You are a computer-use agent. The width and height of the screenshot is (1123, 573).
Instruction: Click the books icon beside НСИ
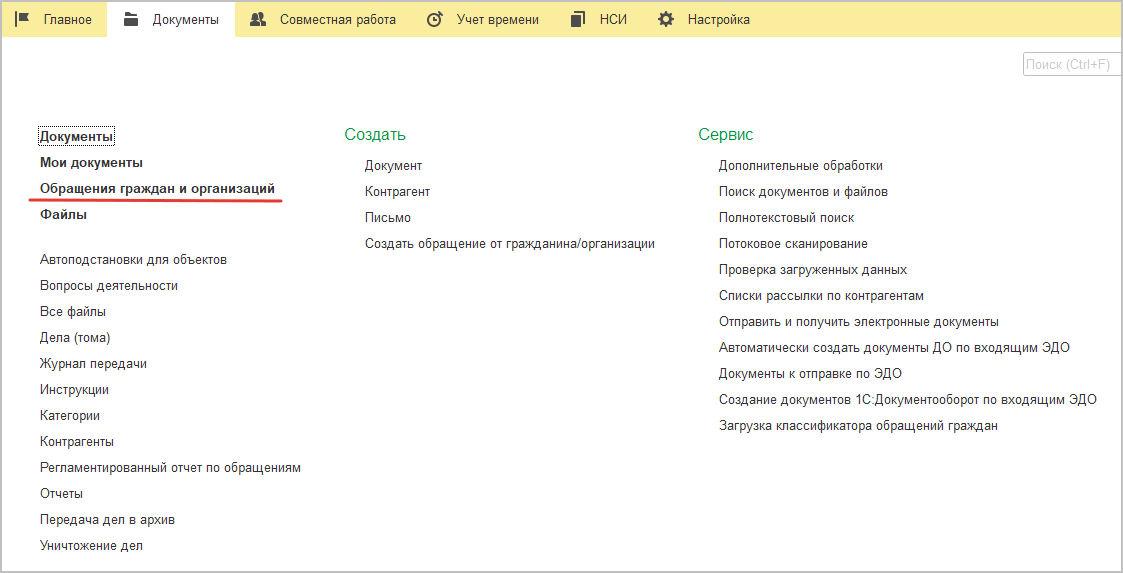[578, 19]
